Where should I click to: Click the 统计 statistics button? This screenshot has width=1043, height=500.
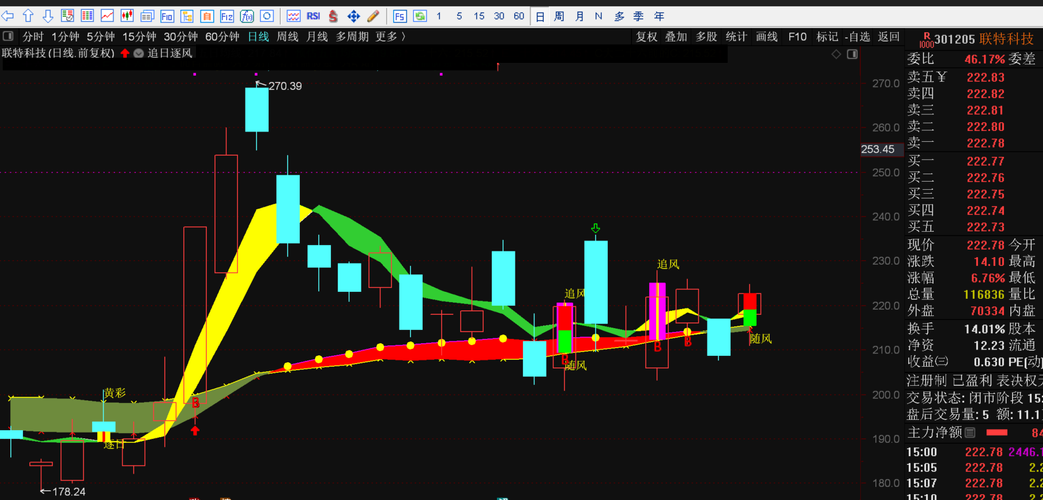click(736, 37)
